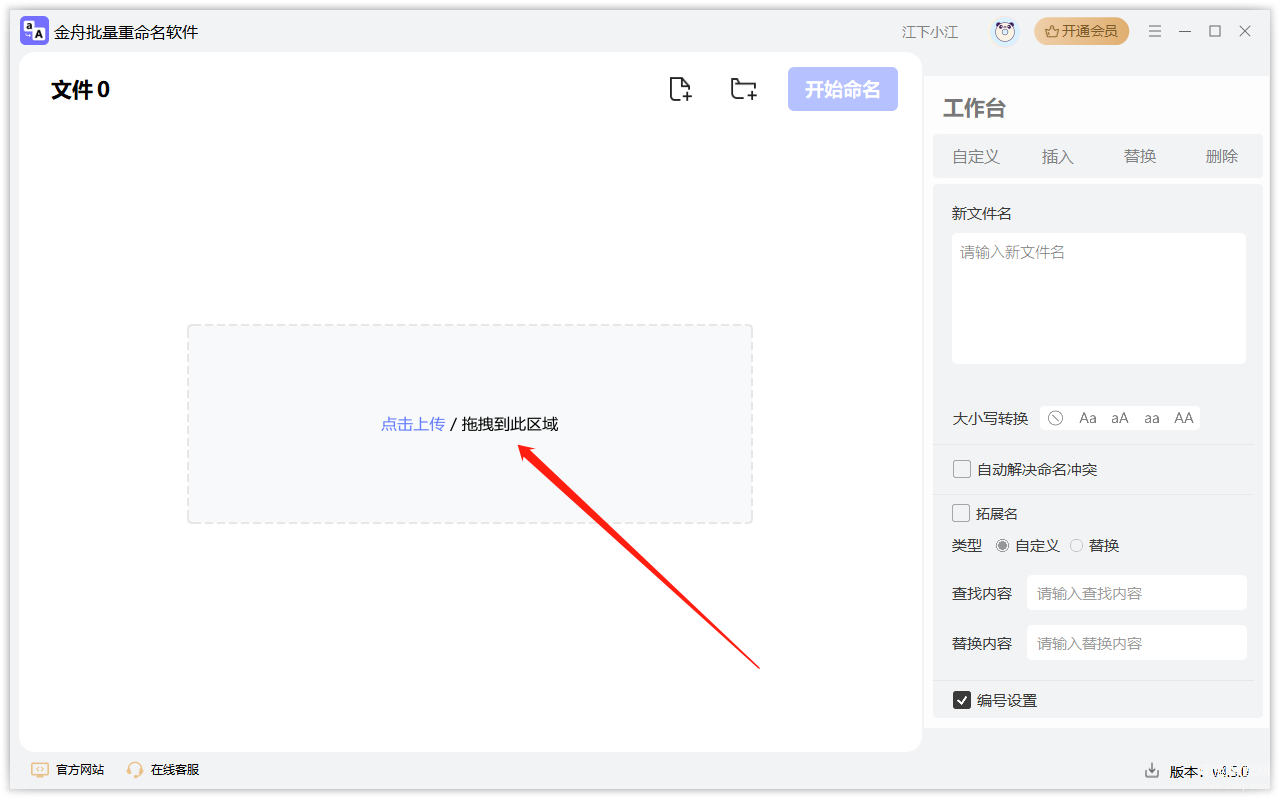Image resolution: width=1280 pixels, height=799 pixels.
Task: Click the 工作台 panel heading
Action: pyautogui.click(x=975, y=108)
